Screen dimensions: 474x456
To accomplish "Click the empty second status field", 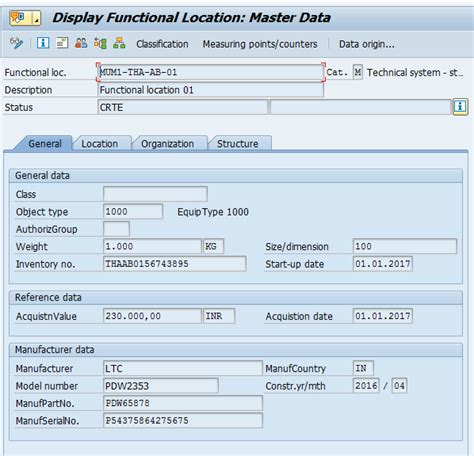I will click(360, 107).
